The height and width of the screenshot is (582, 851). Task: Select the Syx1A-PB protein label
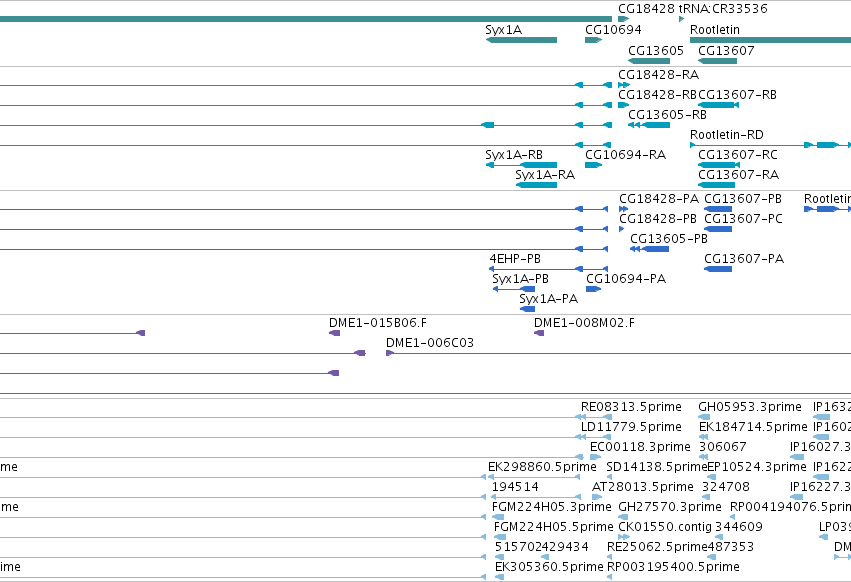[x=520, y=279]
